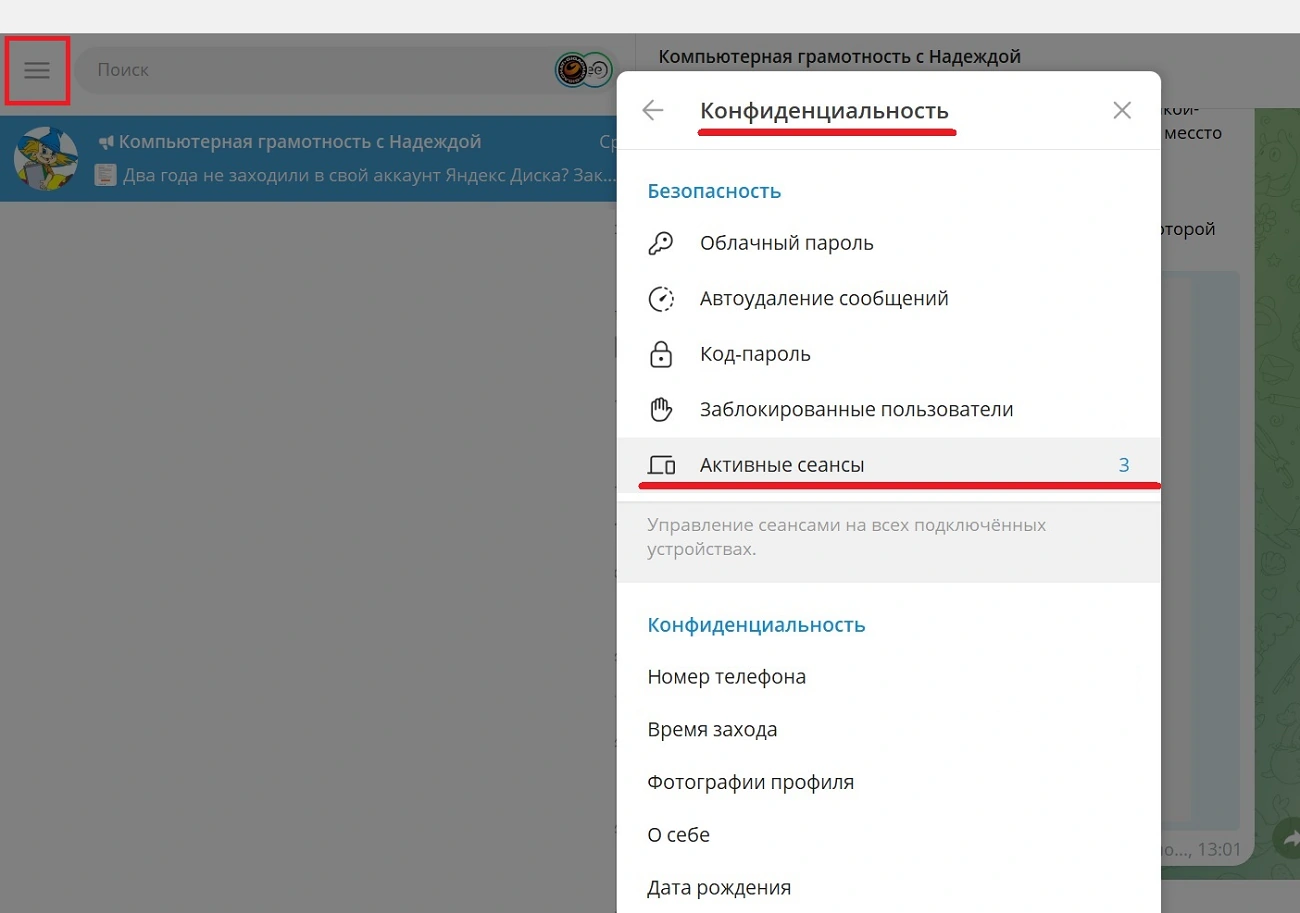
Task: Click the megaphone channel icon in chat row
Action: coord(106,143)
